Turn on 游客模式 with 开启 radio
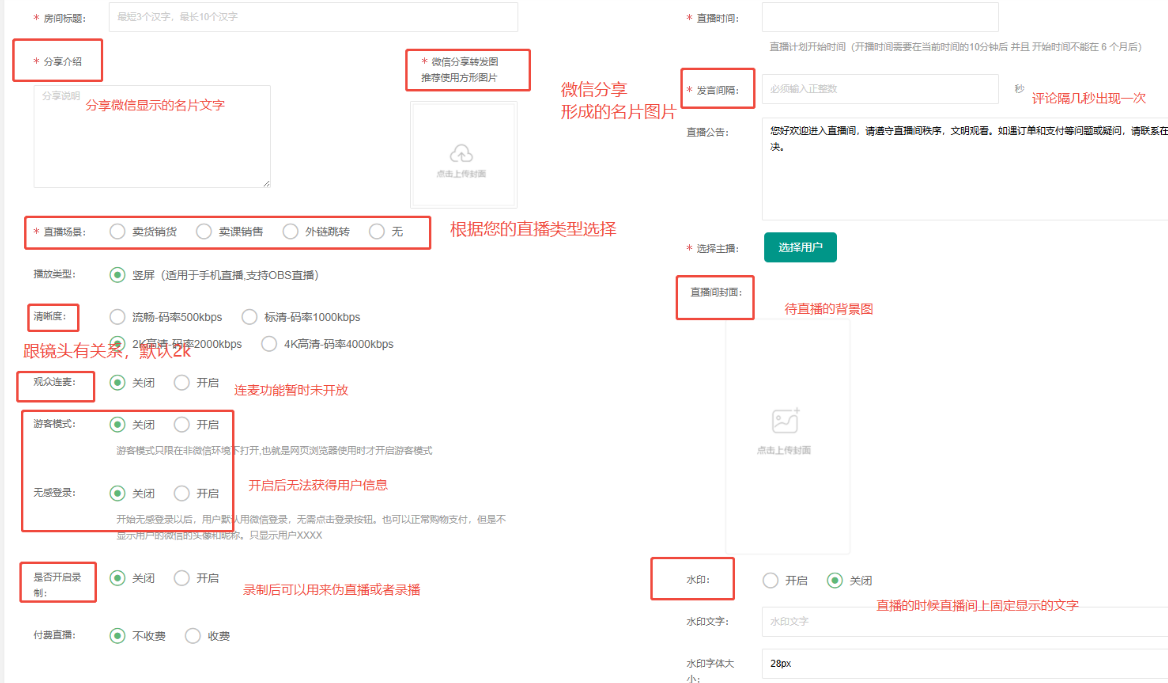1168x683 pixels. pos(182,424)
